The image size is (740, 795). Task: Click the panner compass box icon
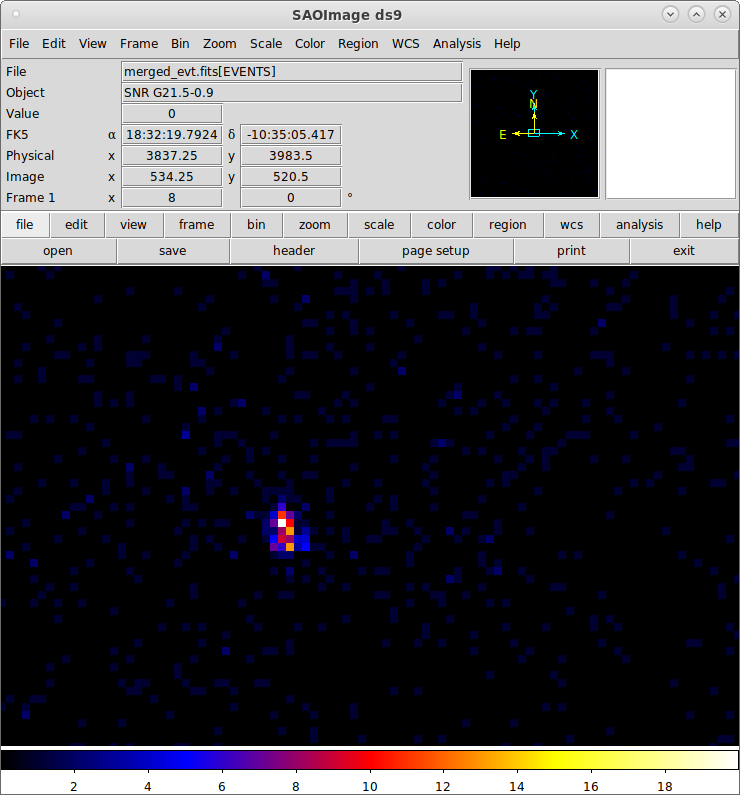pos(534,133)
